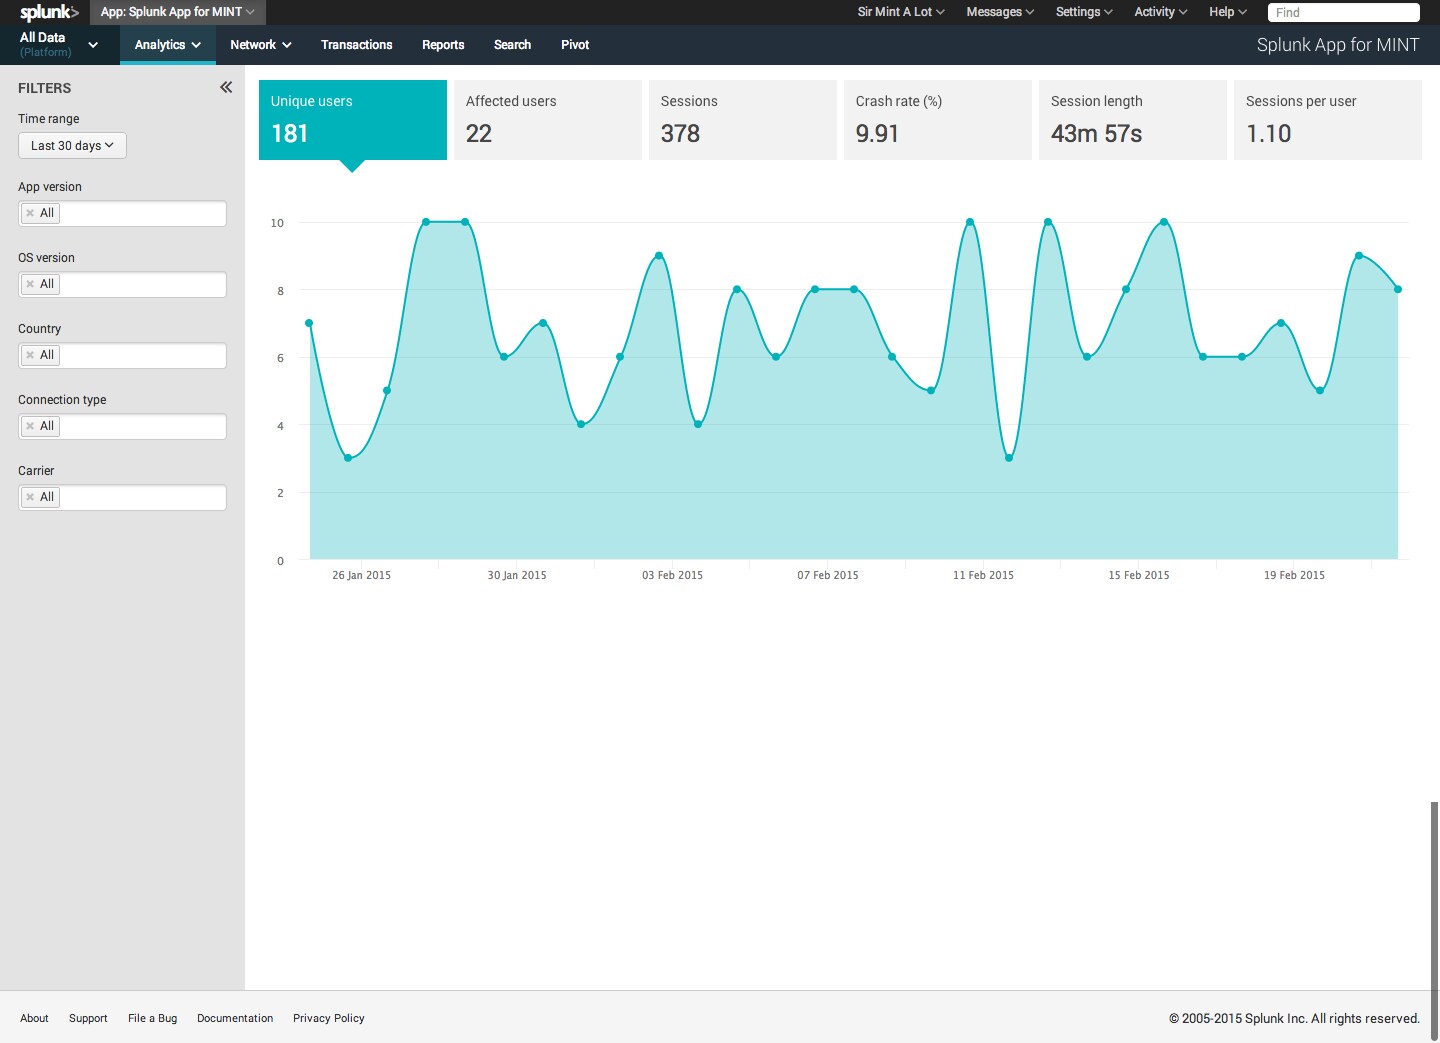
Task: Click the Splunk logo
Action: [x=49, y=12]
